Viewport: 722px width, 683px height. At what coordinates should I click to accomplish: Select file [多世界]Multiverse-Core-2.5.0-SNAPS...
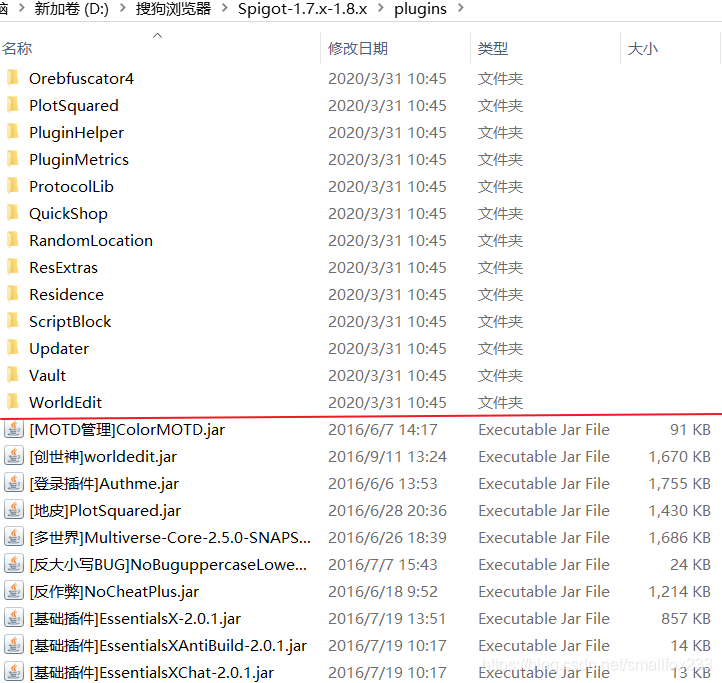point(170,537)
